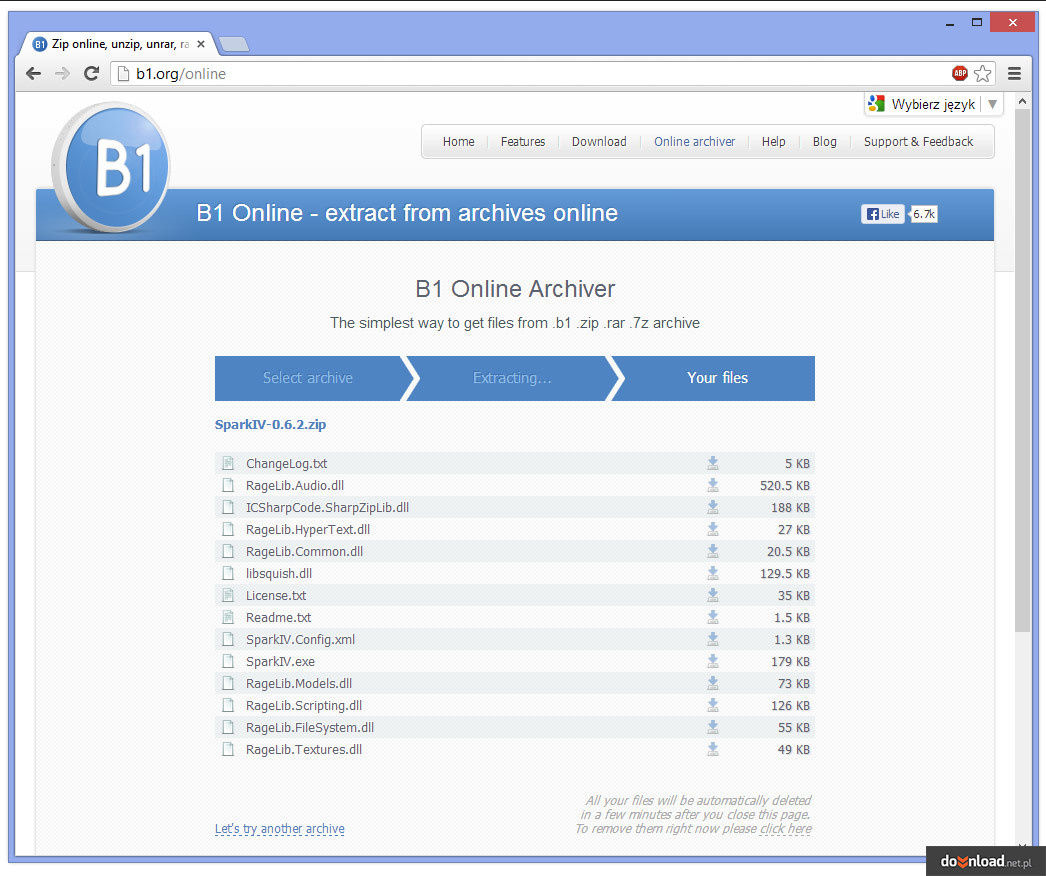This screenshot has height=876, width=1046.
Task: Open the Adblock Plus ABP icon
Action: pos(959,73)
